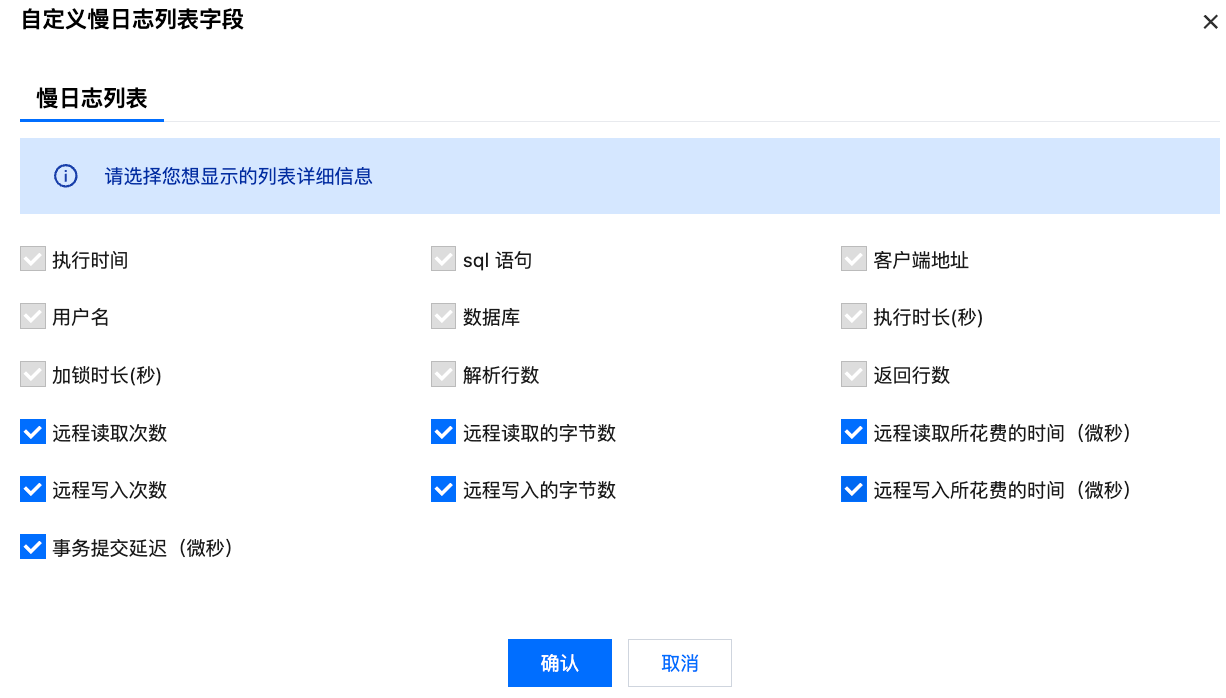This screenshot has width=1226, height=698.
Task: Click the 执行时长(秒) checkbox
Action: pos(854,317)
